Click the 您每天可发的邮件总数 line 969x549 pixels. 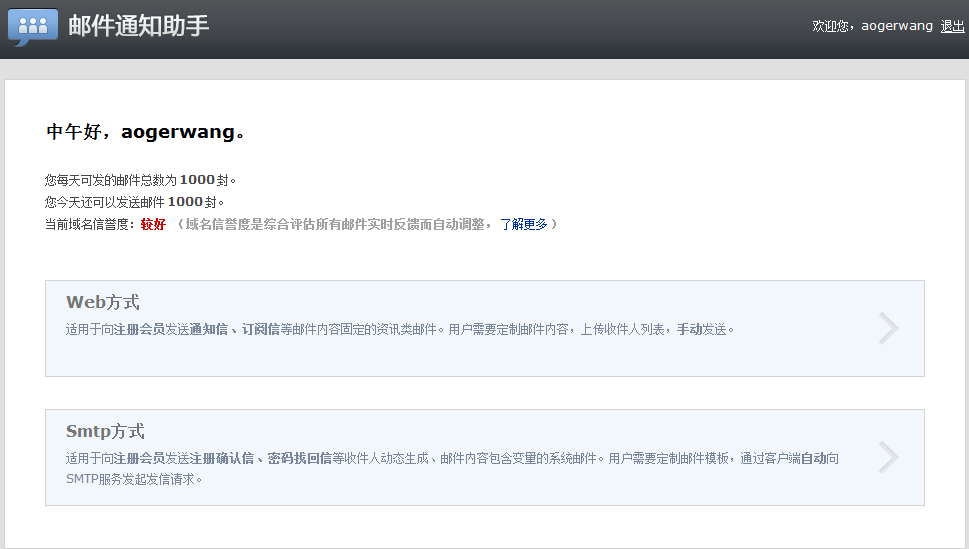coord(140,180)
